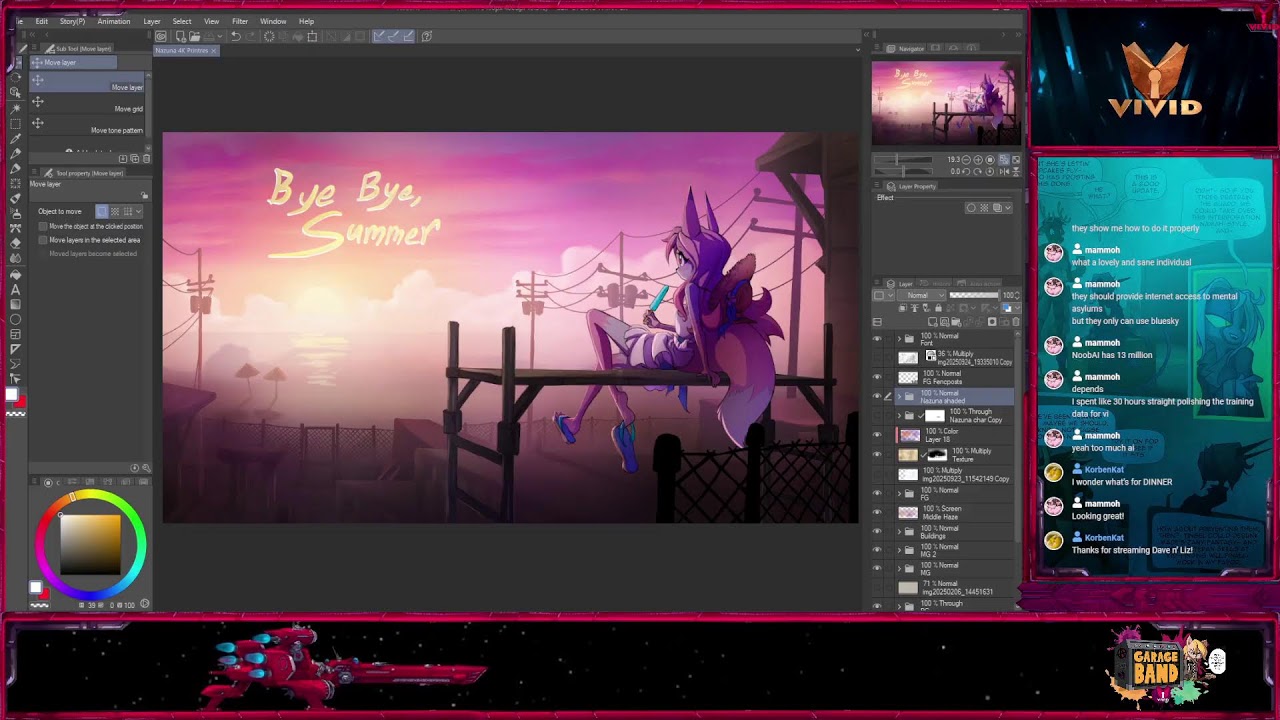Image resolution: width=1280 pixels, height=720 pixels.
Task: Select the Eyedropper tool in toolbar
Action: pos(15,138)
